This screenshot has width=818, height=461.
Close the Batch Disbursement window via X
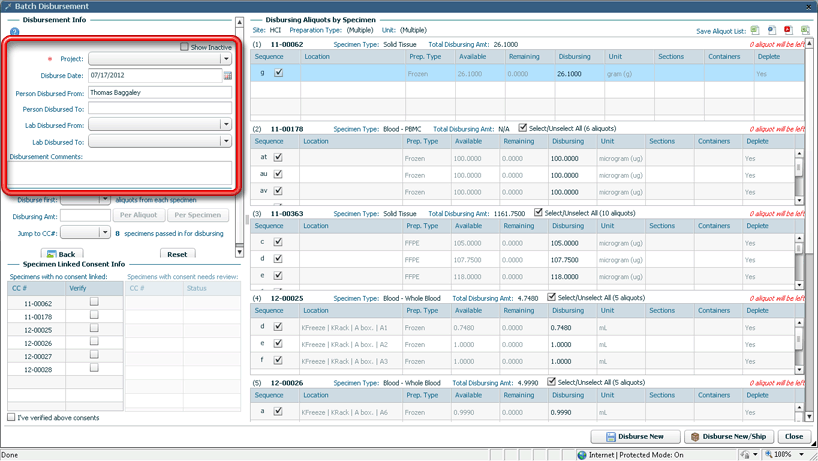pos(809,6)
